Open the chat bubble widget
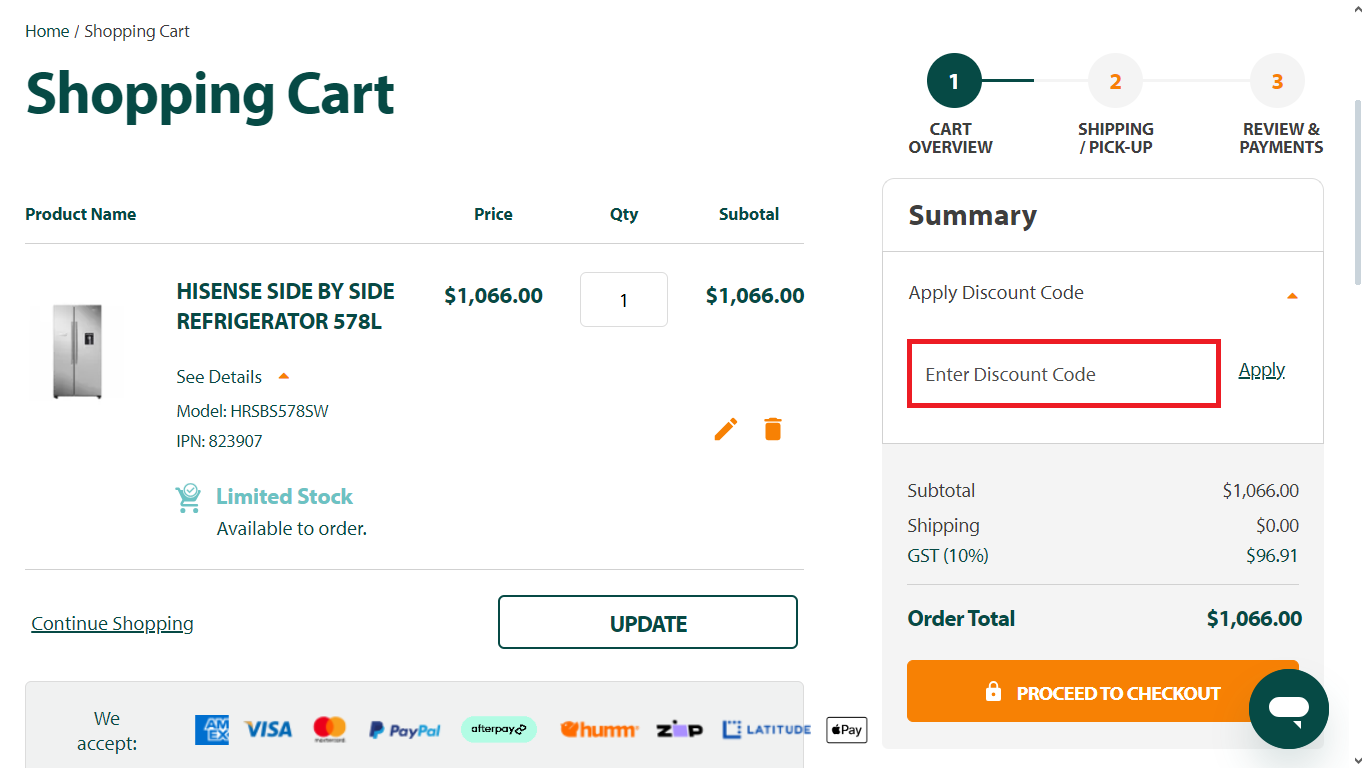Image resolution: width=1366 pixels, height=768 pixels. pos(1289,709)
